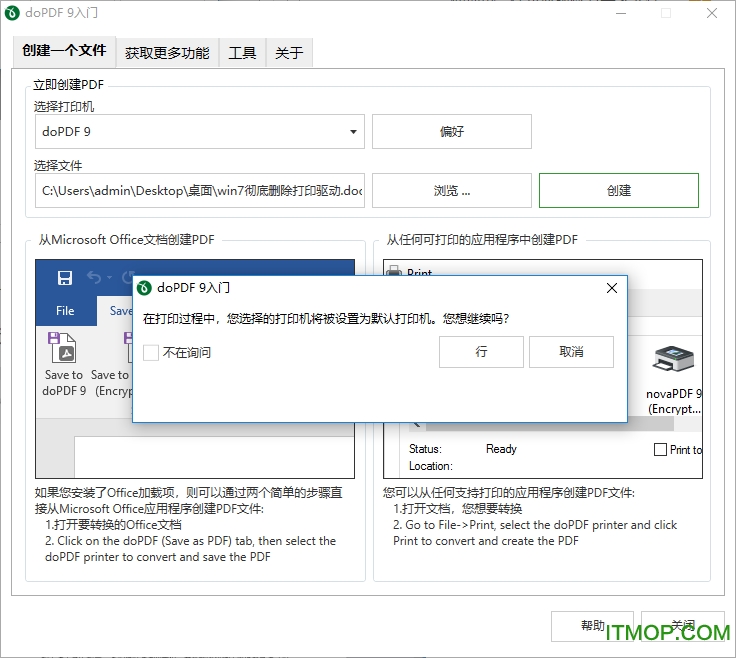Click the doPDF logo in main title bar
Screen dimensions: 736x658
12,13
